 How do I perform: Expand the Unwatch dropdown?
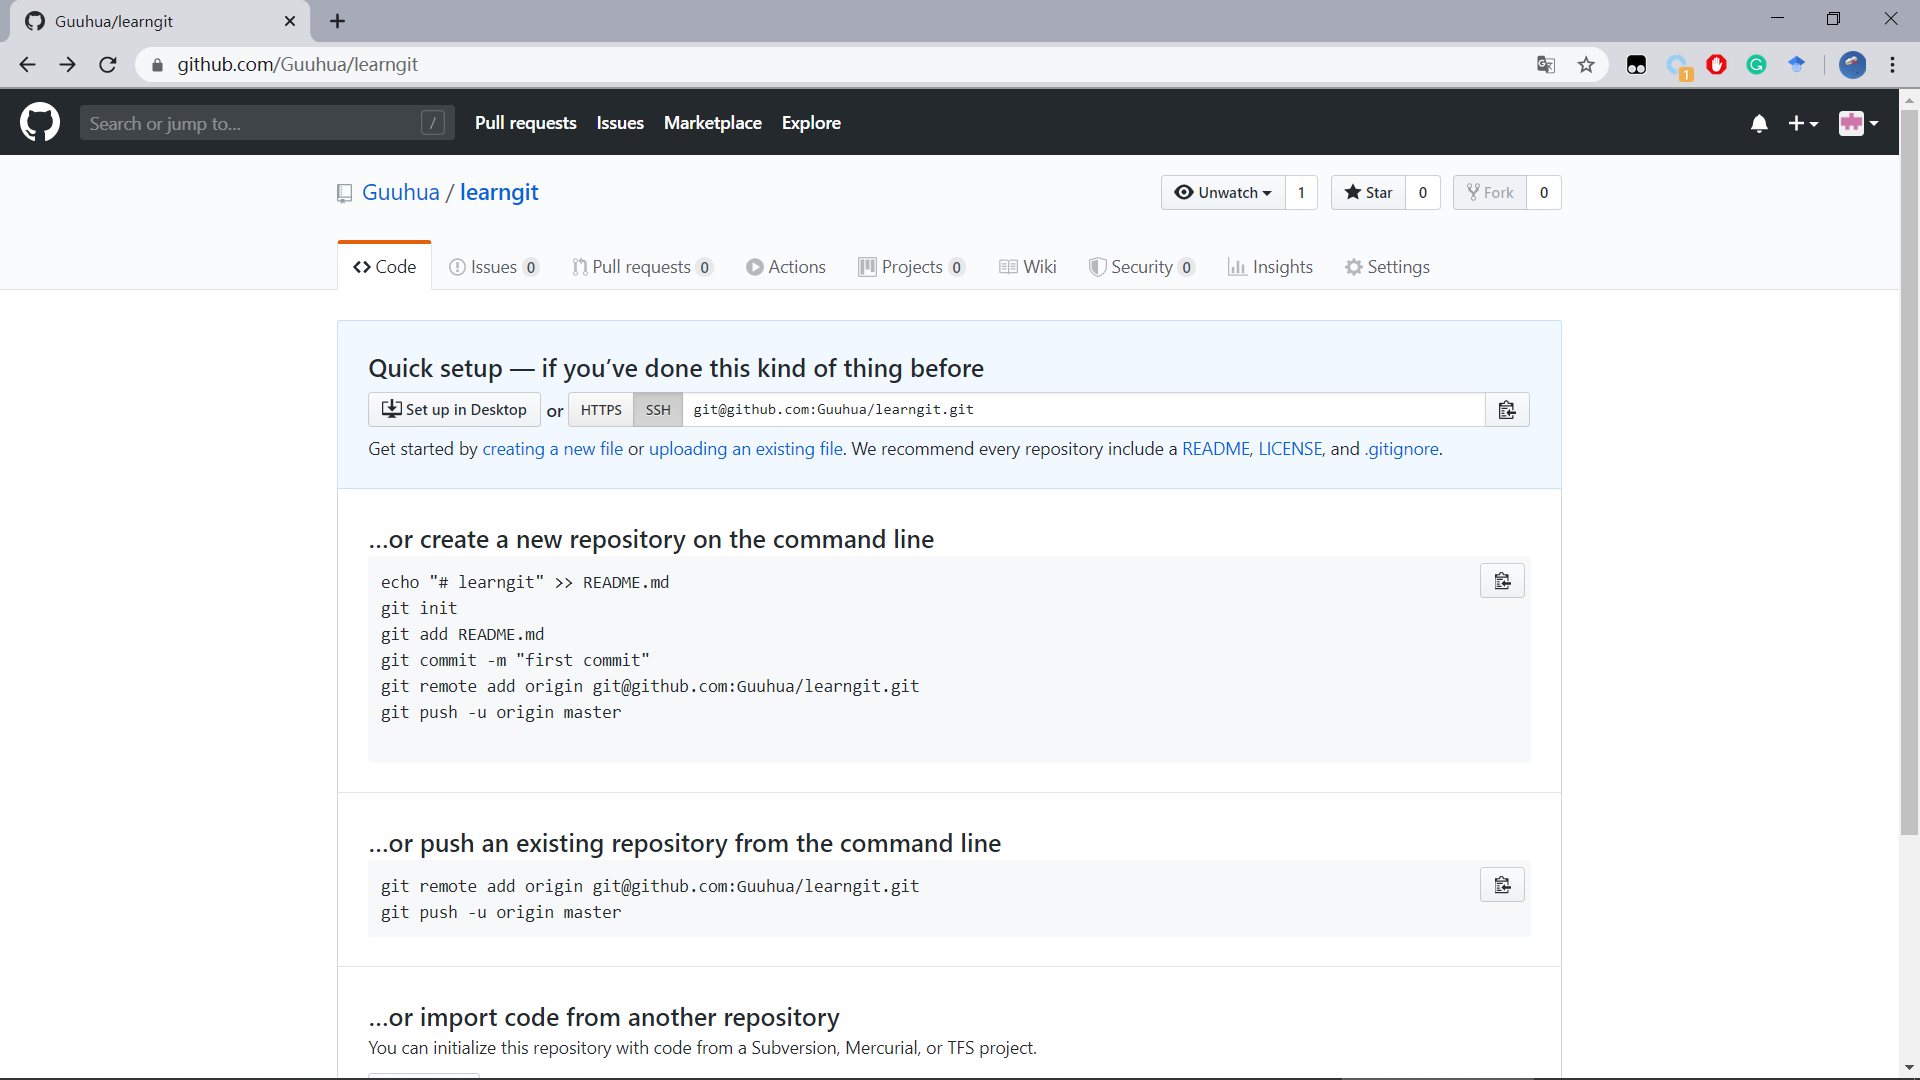(1223, 193)
